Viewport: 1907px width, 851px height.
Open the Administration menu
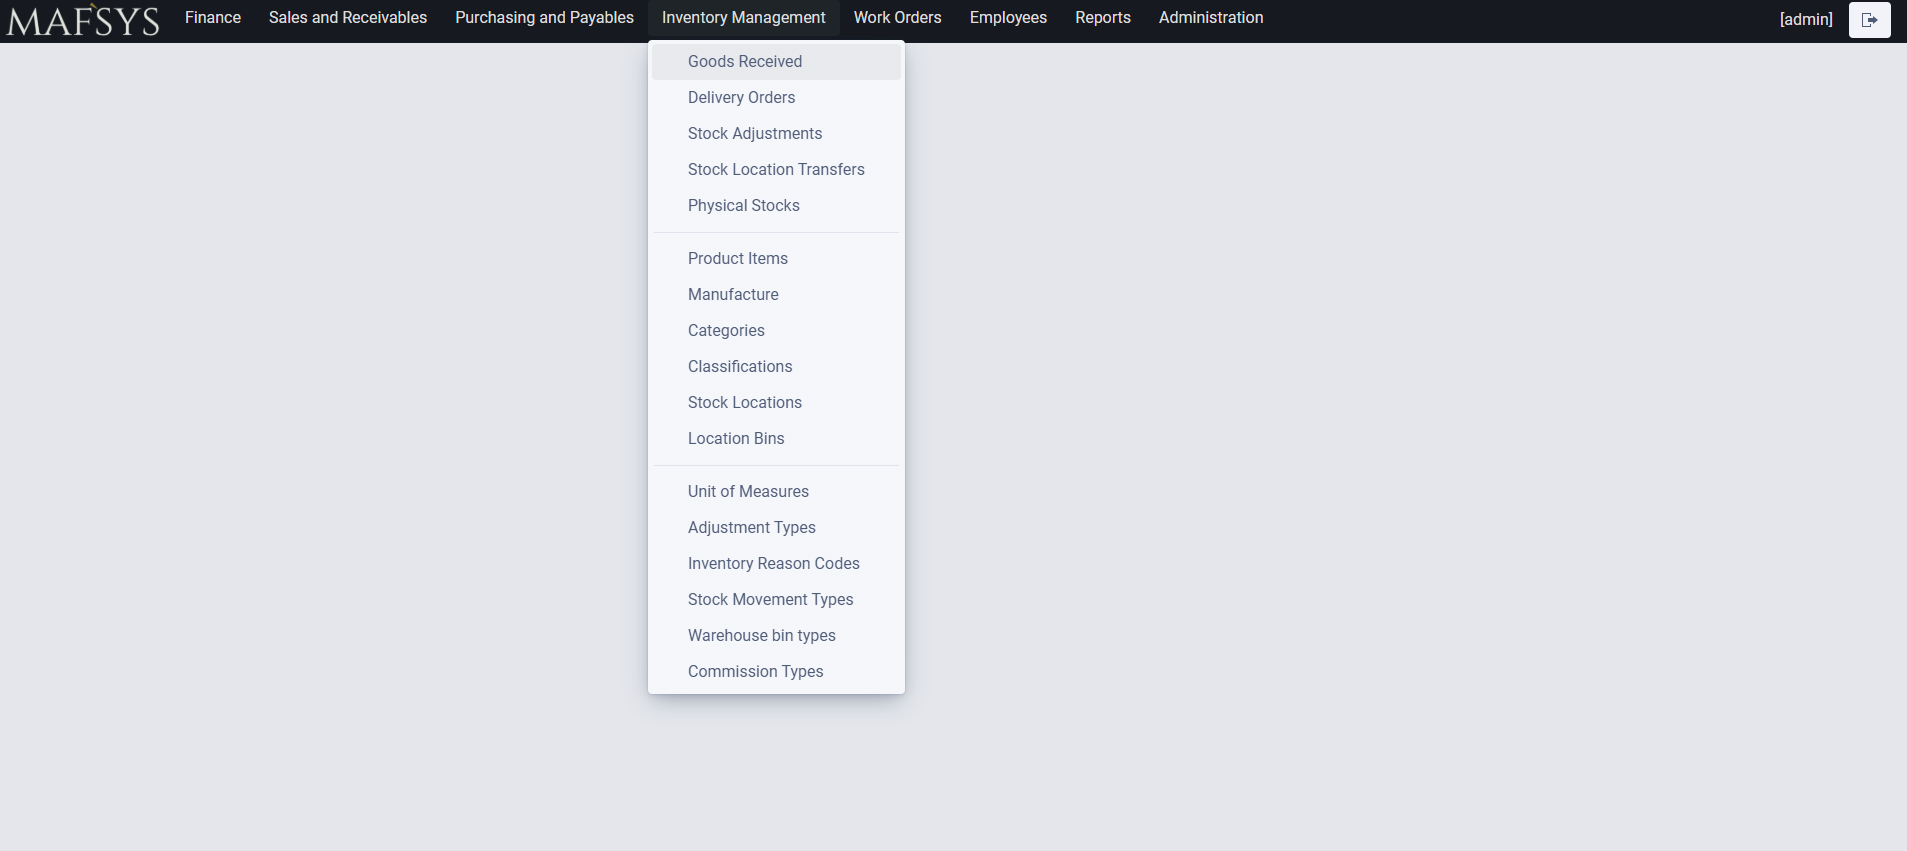tap(1210, 18)
